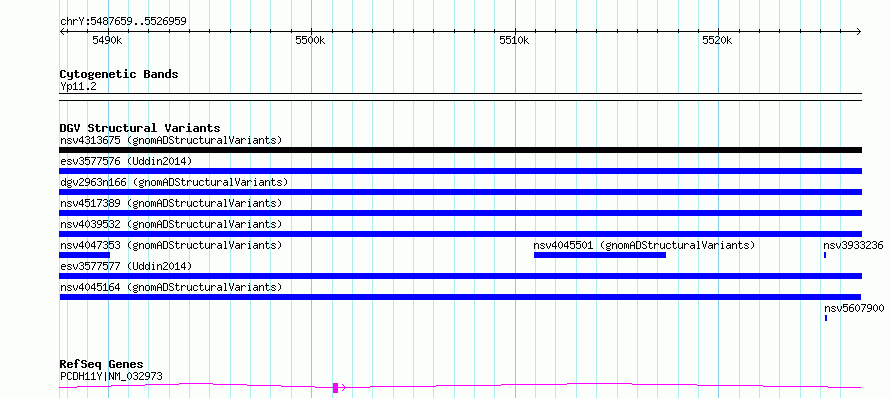Select the magenta PCDH11Y exon block
The image size is (890, 398).
point(335,388)
